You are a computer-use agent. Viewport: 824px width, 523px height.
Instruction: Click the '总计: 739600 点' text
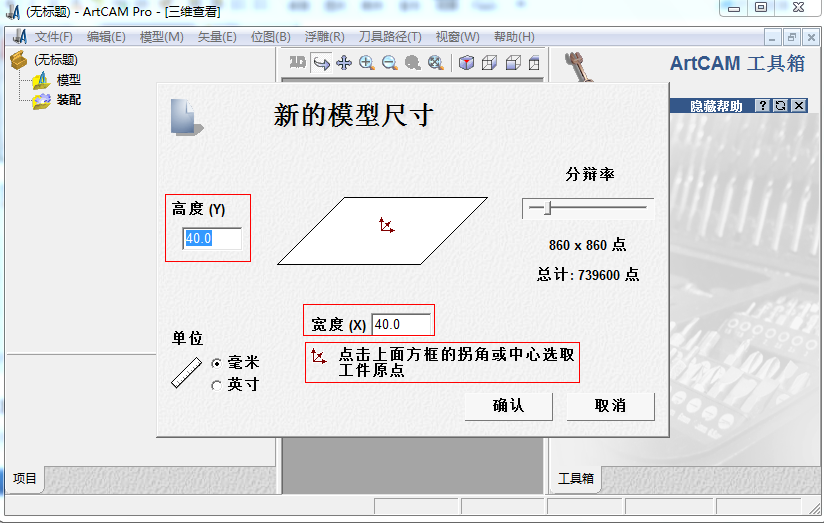(x=588, y=275)
